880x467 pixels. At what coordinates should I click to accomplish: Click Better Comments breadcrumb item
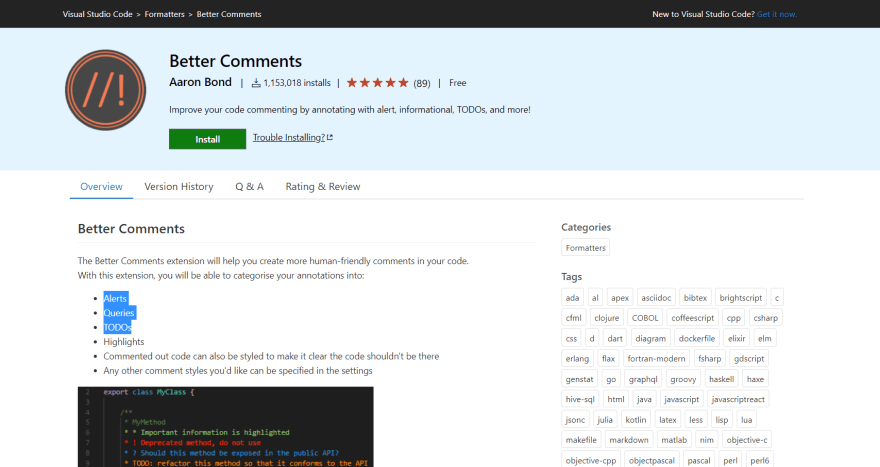[229, 14]
